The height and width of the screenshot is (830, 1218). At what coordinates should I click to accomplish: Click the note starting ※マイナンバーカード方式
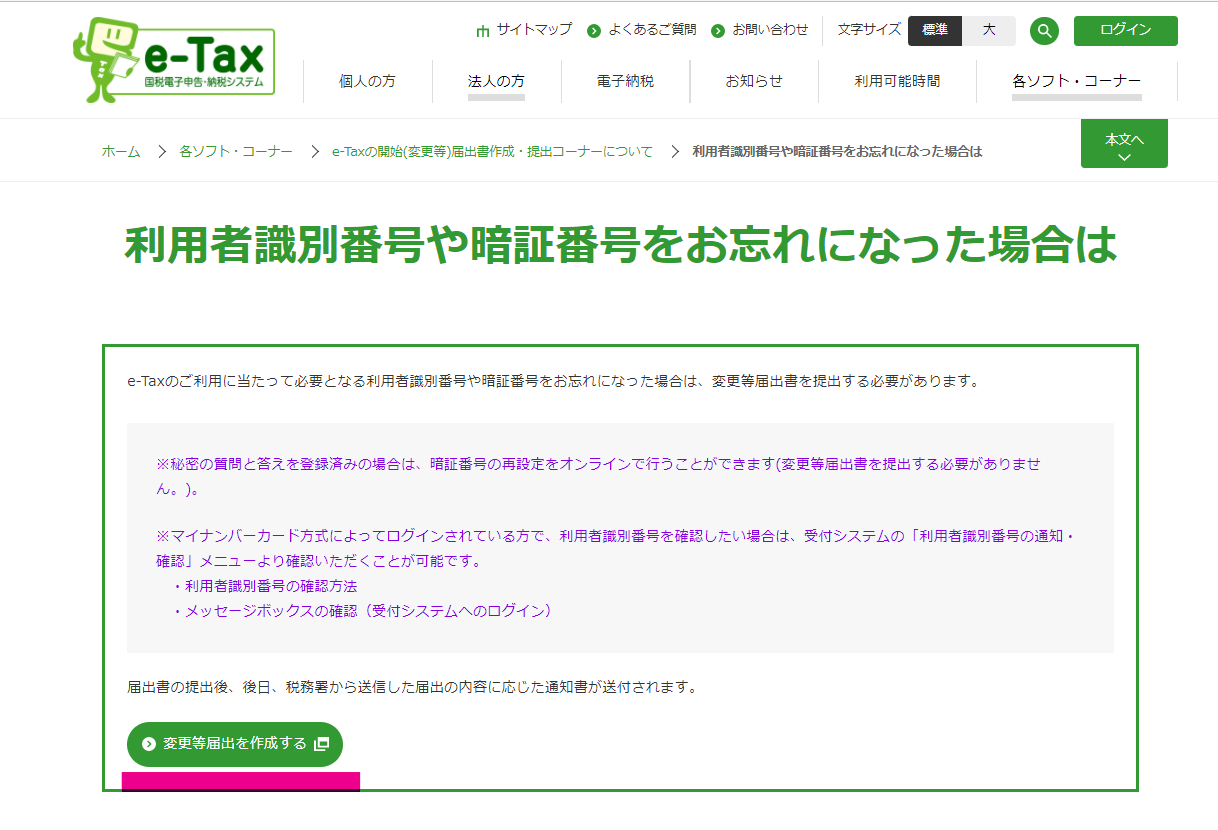(614, 548)
